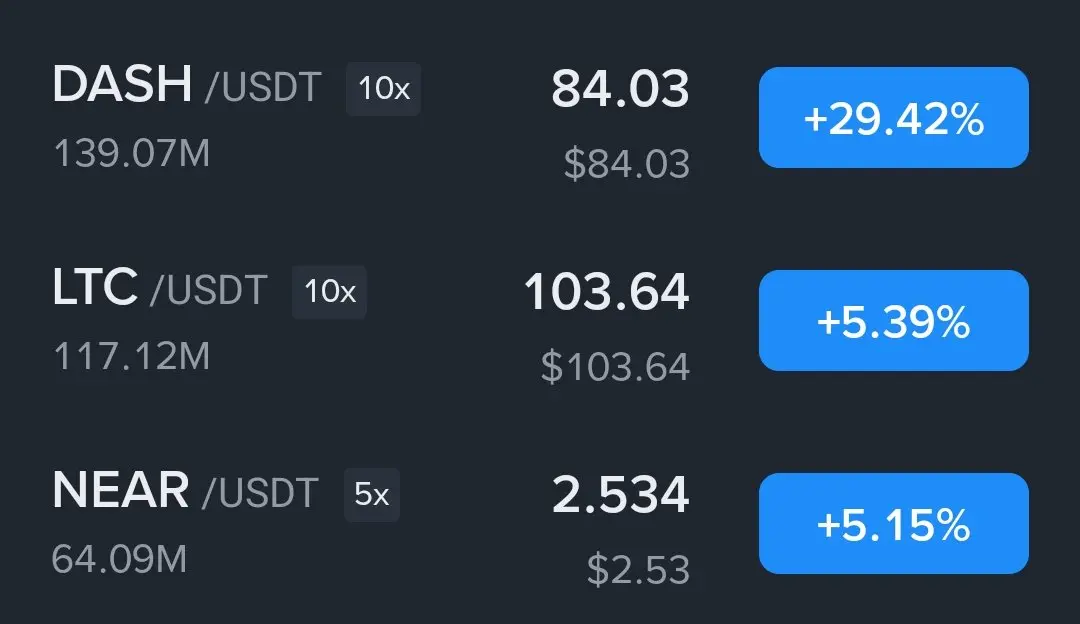The width and height of the screenshot is (1080, 624).
Task: Select the +29.42% change button
Action: coord(893,117)
